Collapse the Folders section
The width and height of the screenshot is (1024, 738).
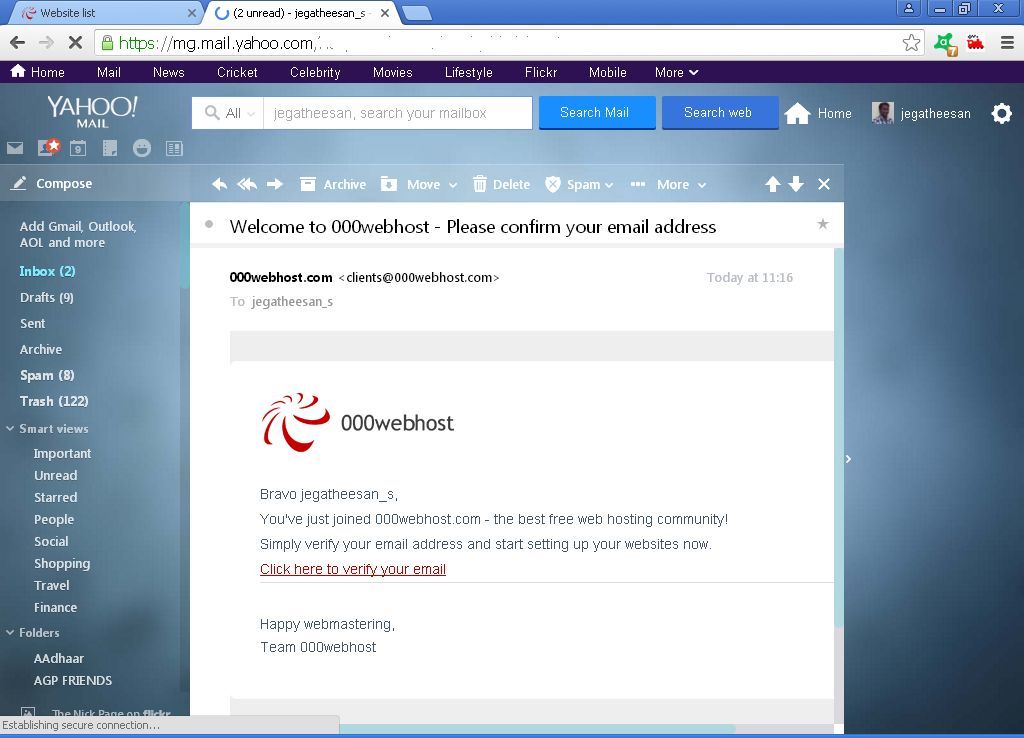pos(10,633)
